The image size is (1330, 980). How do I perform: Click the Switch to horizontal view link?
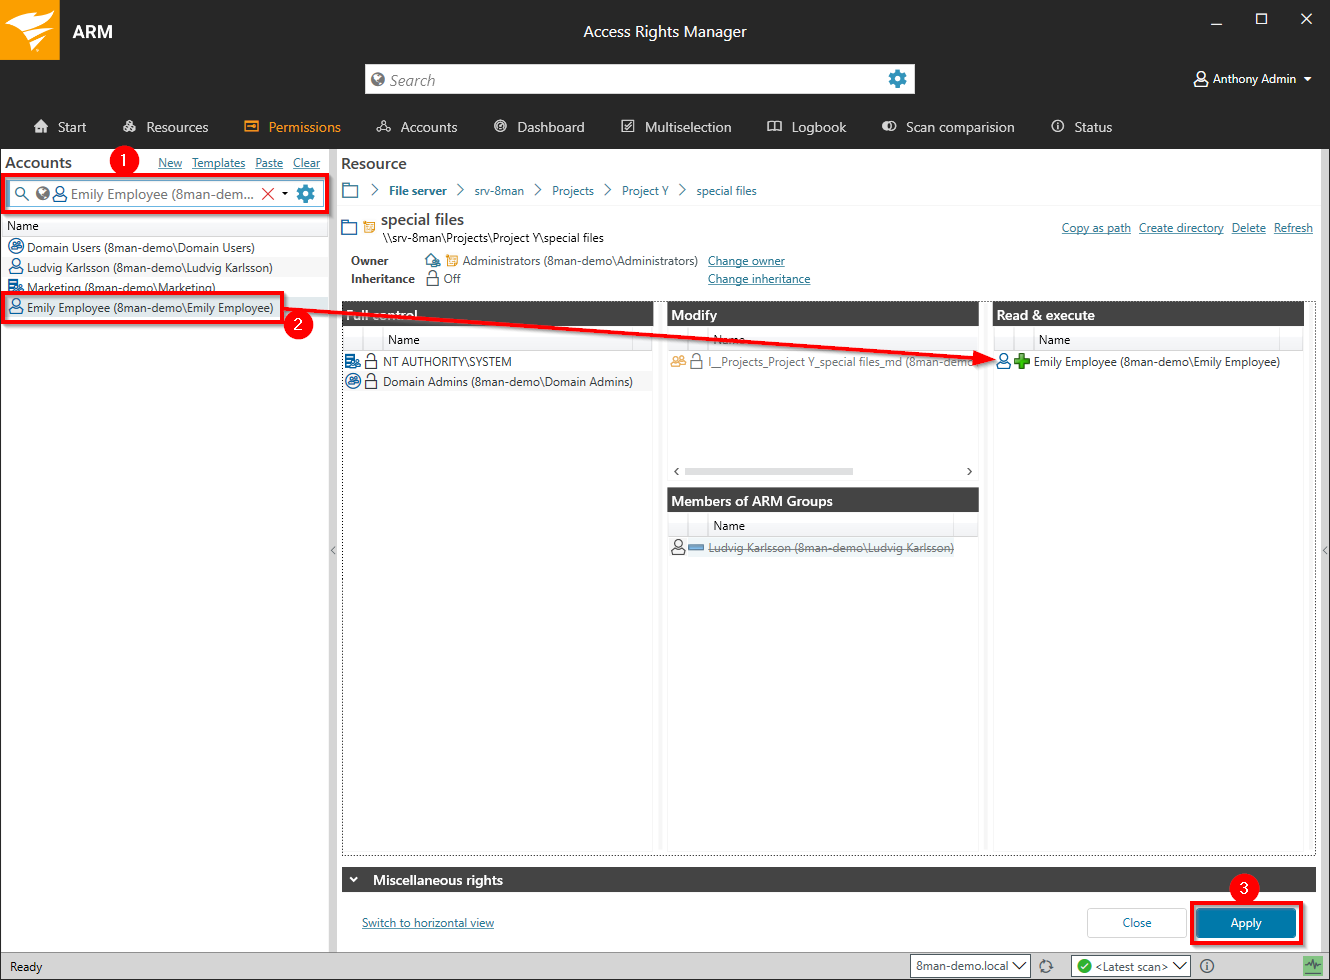pos(428,923)
